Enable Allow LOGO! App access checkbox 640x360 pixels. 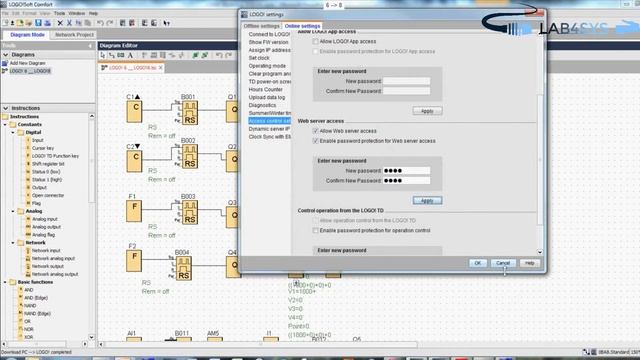click(x=315, y=42)
